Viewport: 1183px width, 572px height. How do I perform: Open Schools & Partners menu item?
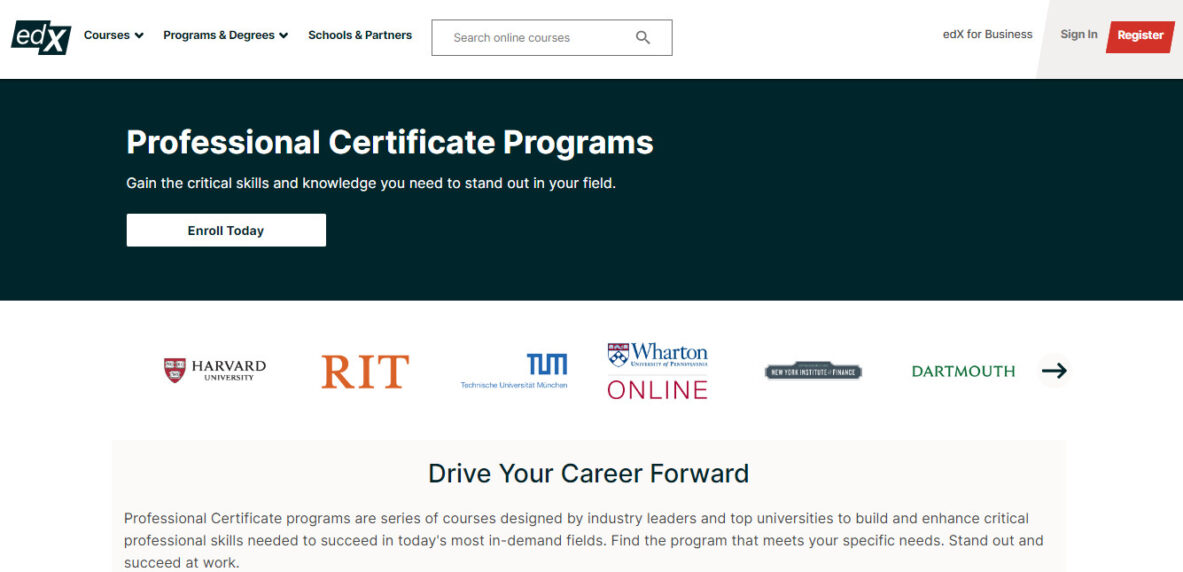point(360,35)
